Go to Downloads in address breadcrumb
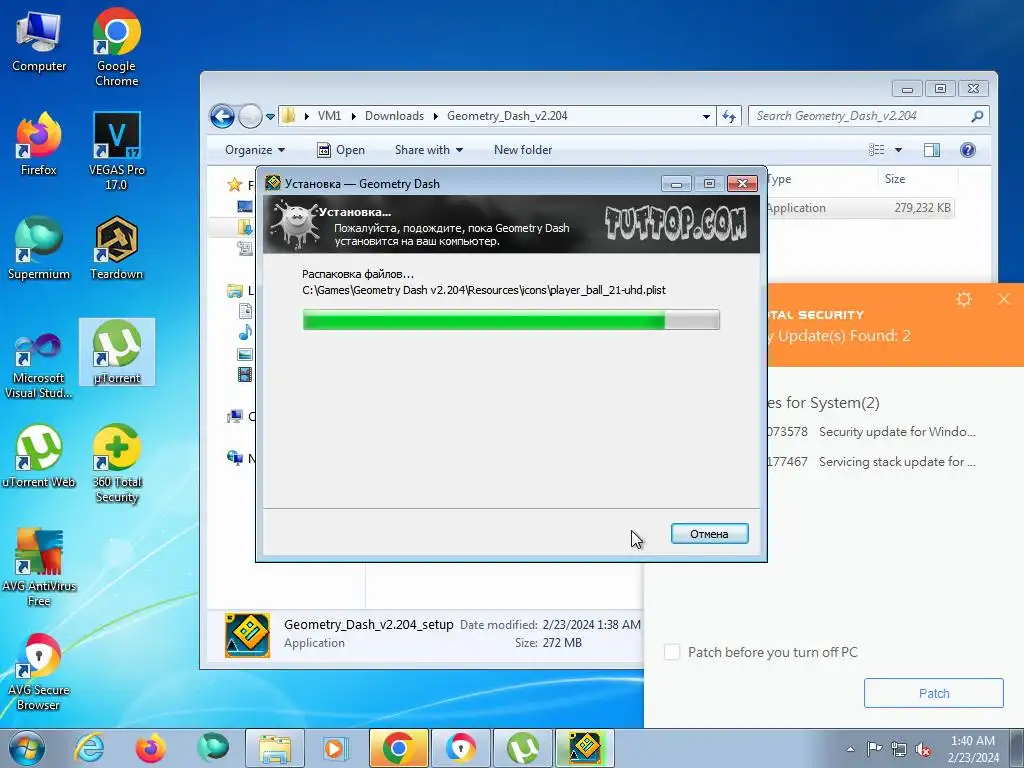 (x=394, y=116)
